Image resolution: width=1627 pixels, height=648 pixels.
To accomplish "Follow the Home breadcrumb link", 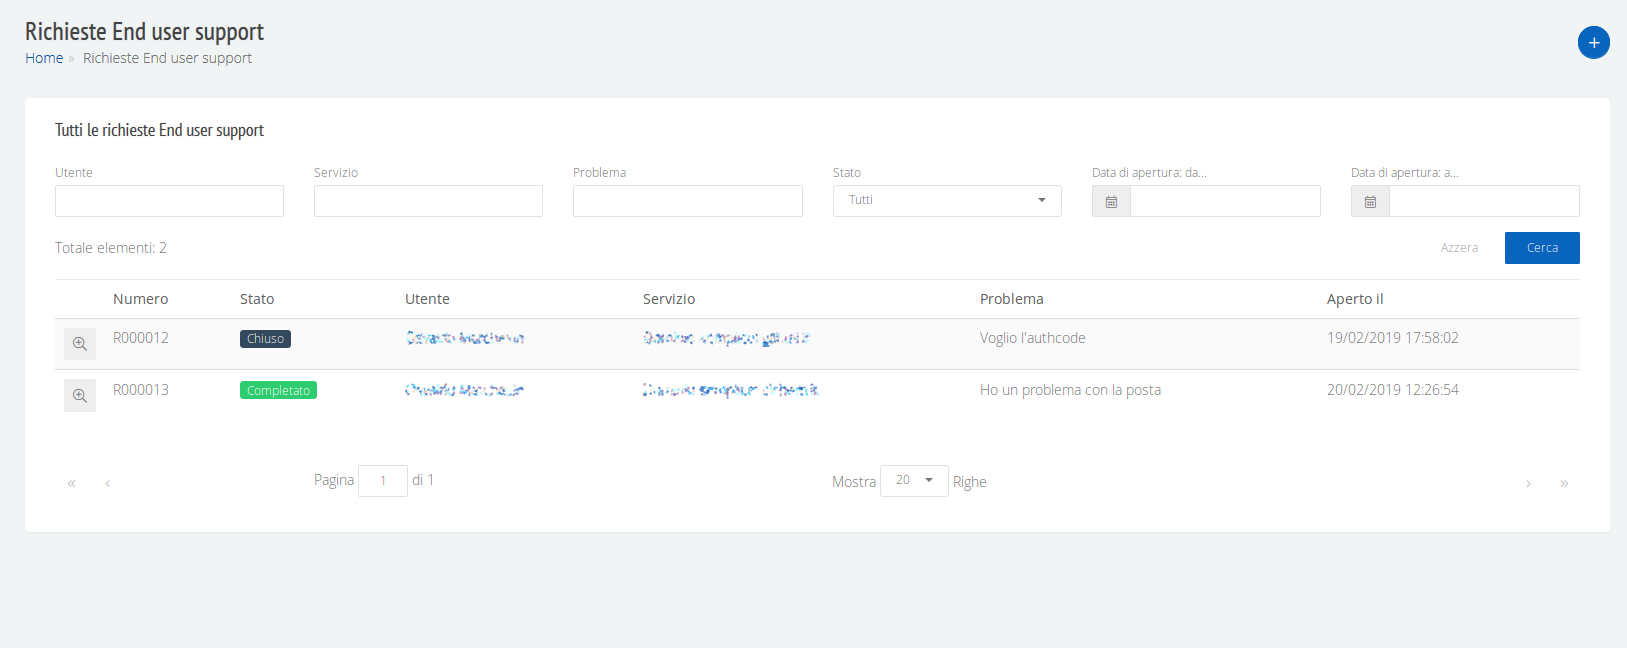I will point(44,58).
